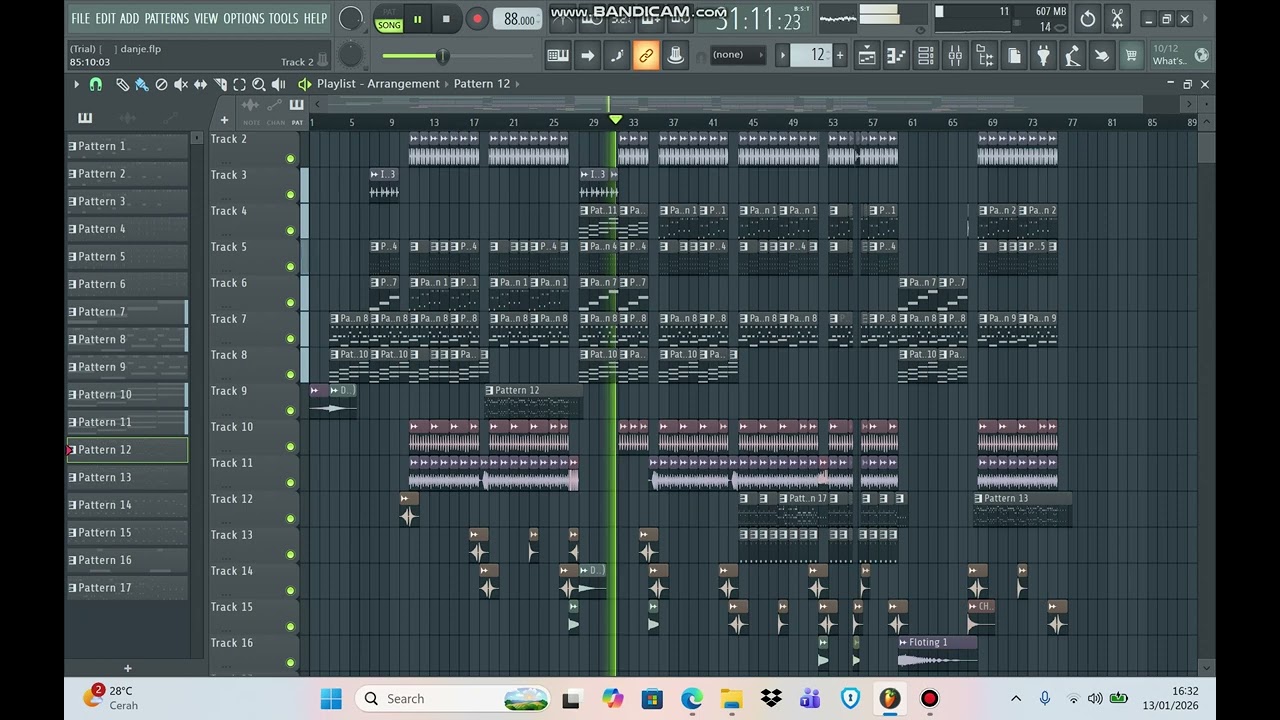Click the globe icon beside What's new
The width and height of the screenshot is (1280, 720).
coord(1202,56)
